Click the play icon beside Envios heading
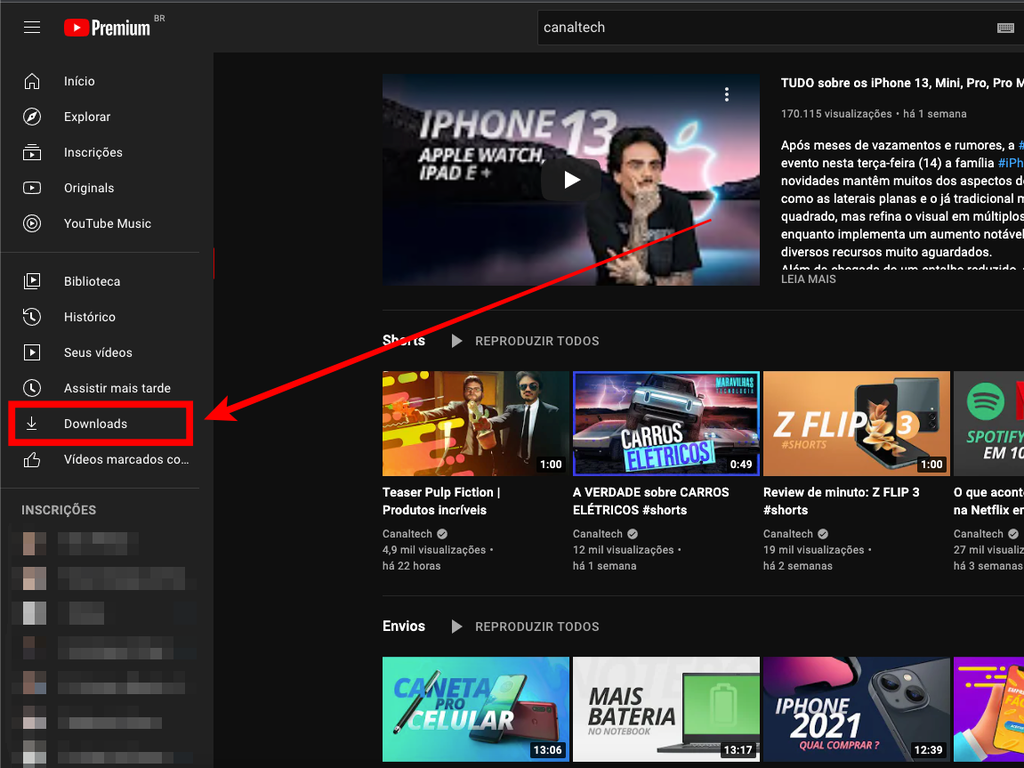This screenshot has height=768, width=1024. [456, 626]
